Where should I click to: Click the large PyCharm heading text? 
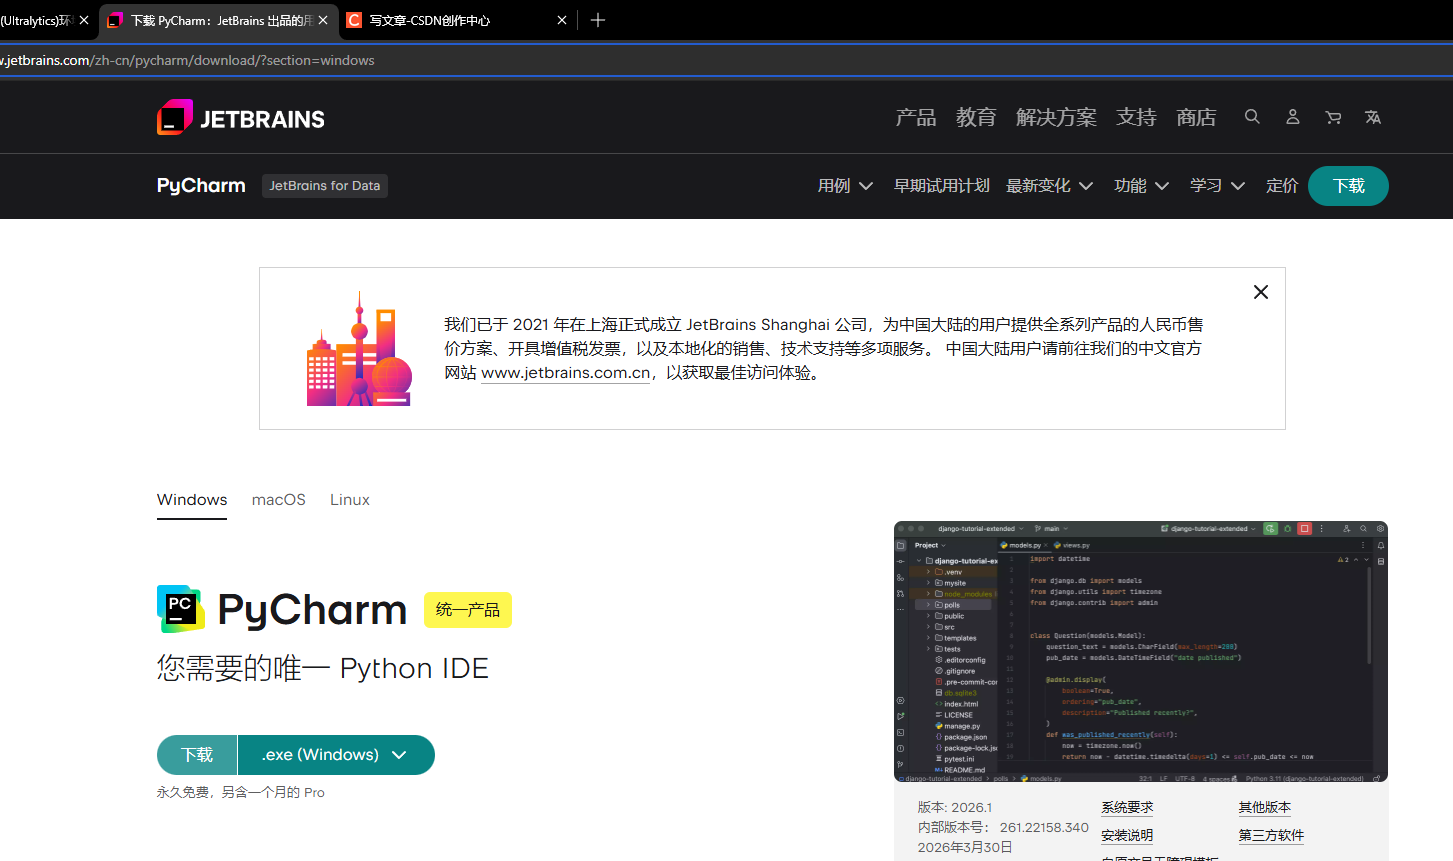[312, 610]
